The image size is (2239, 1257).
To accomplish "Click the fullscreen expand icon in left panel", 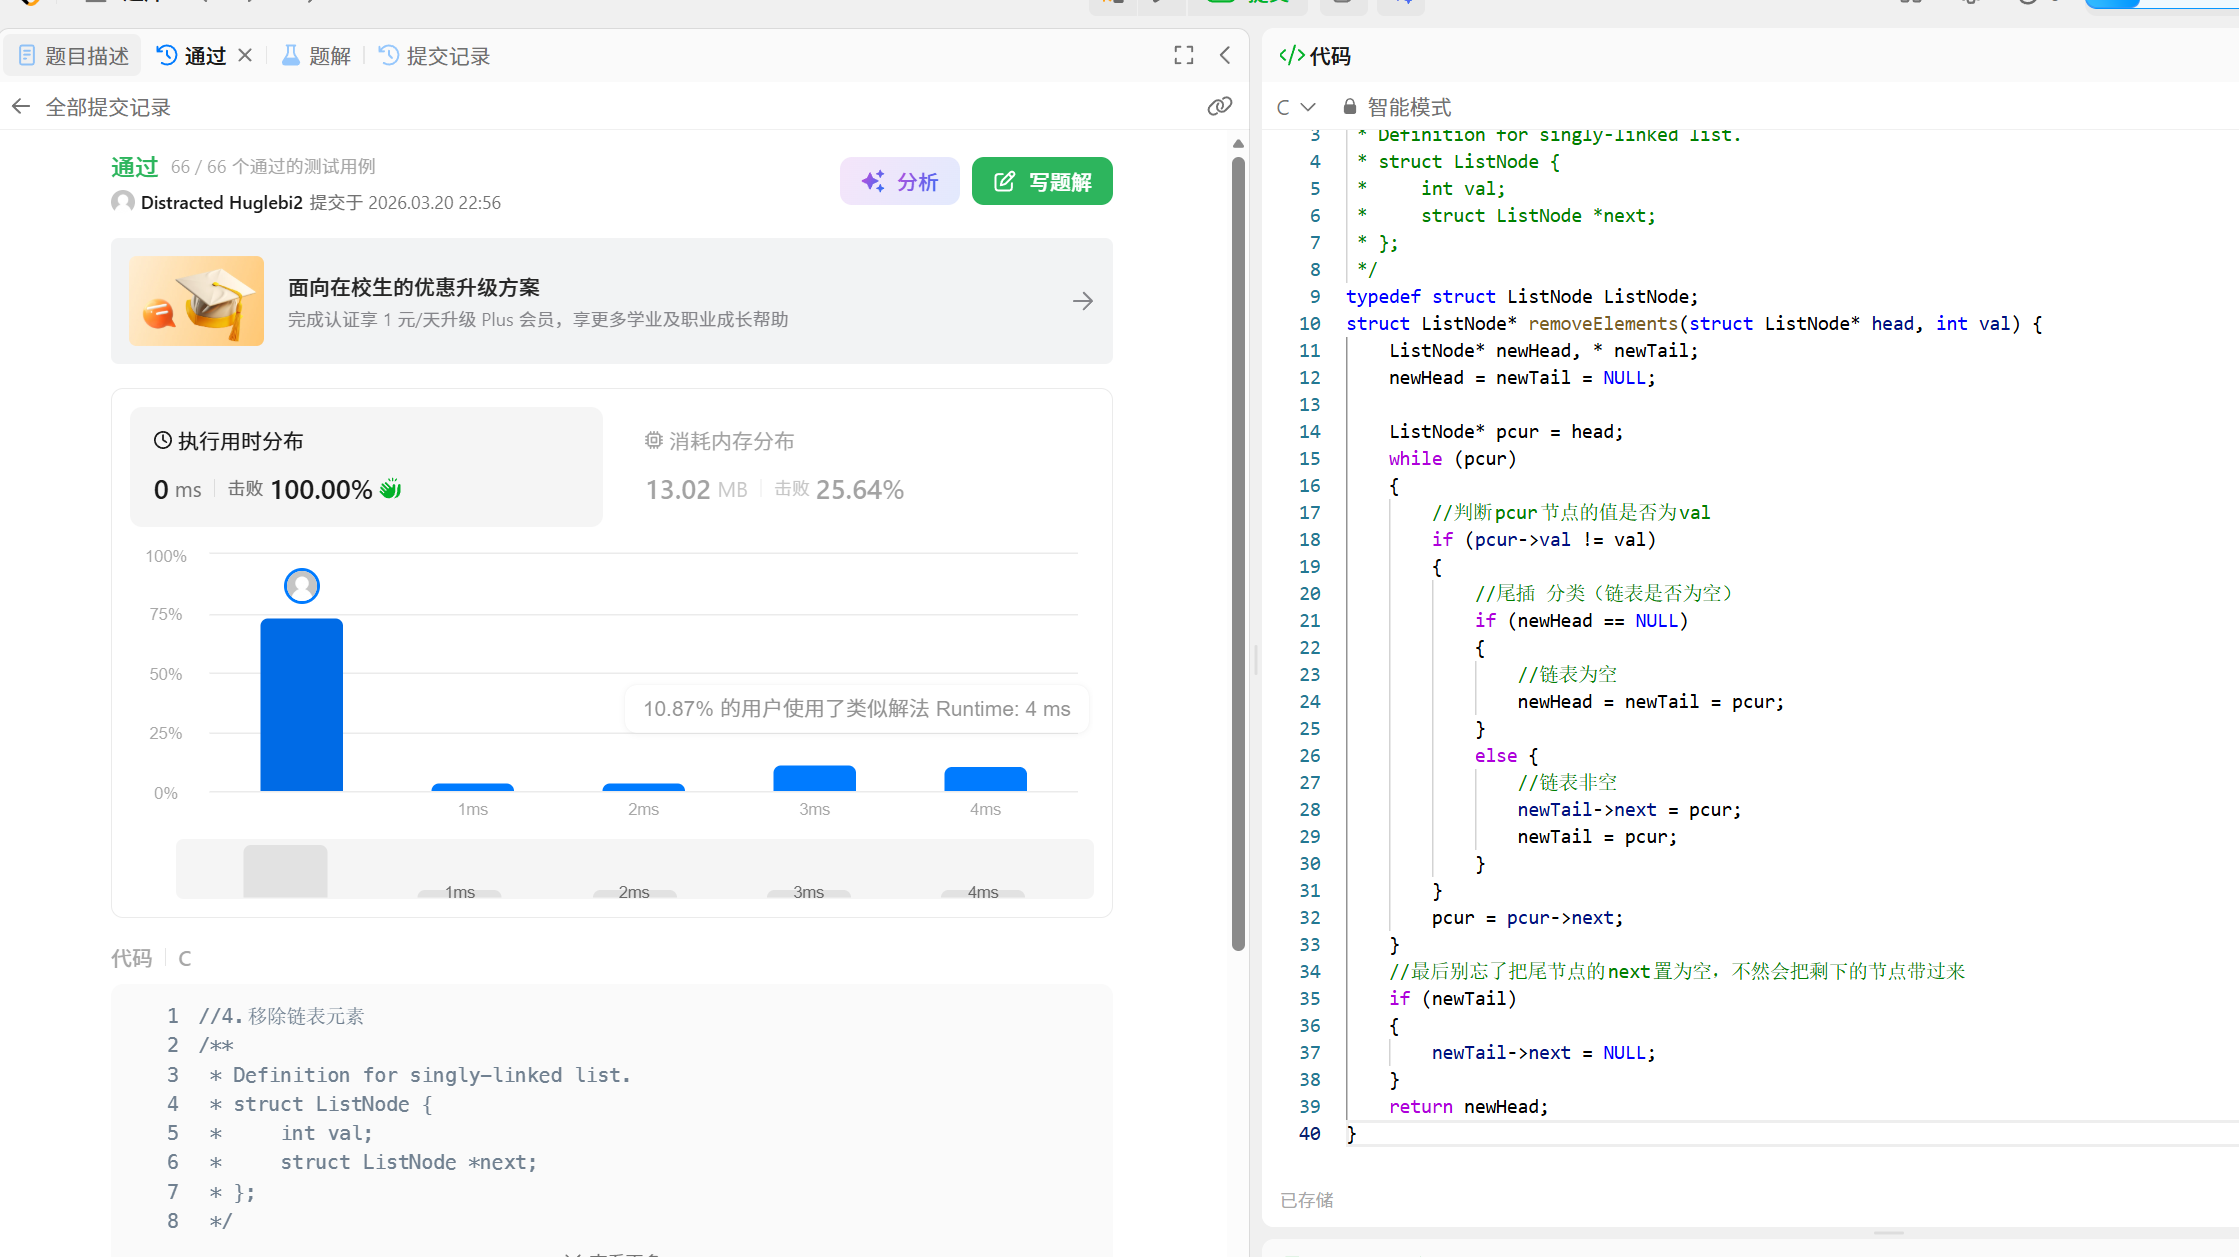I will pyautogui.click(x=1184, y=56).
